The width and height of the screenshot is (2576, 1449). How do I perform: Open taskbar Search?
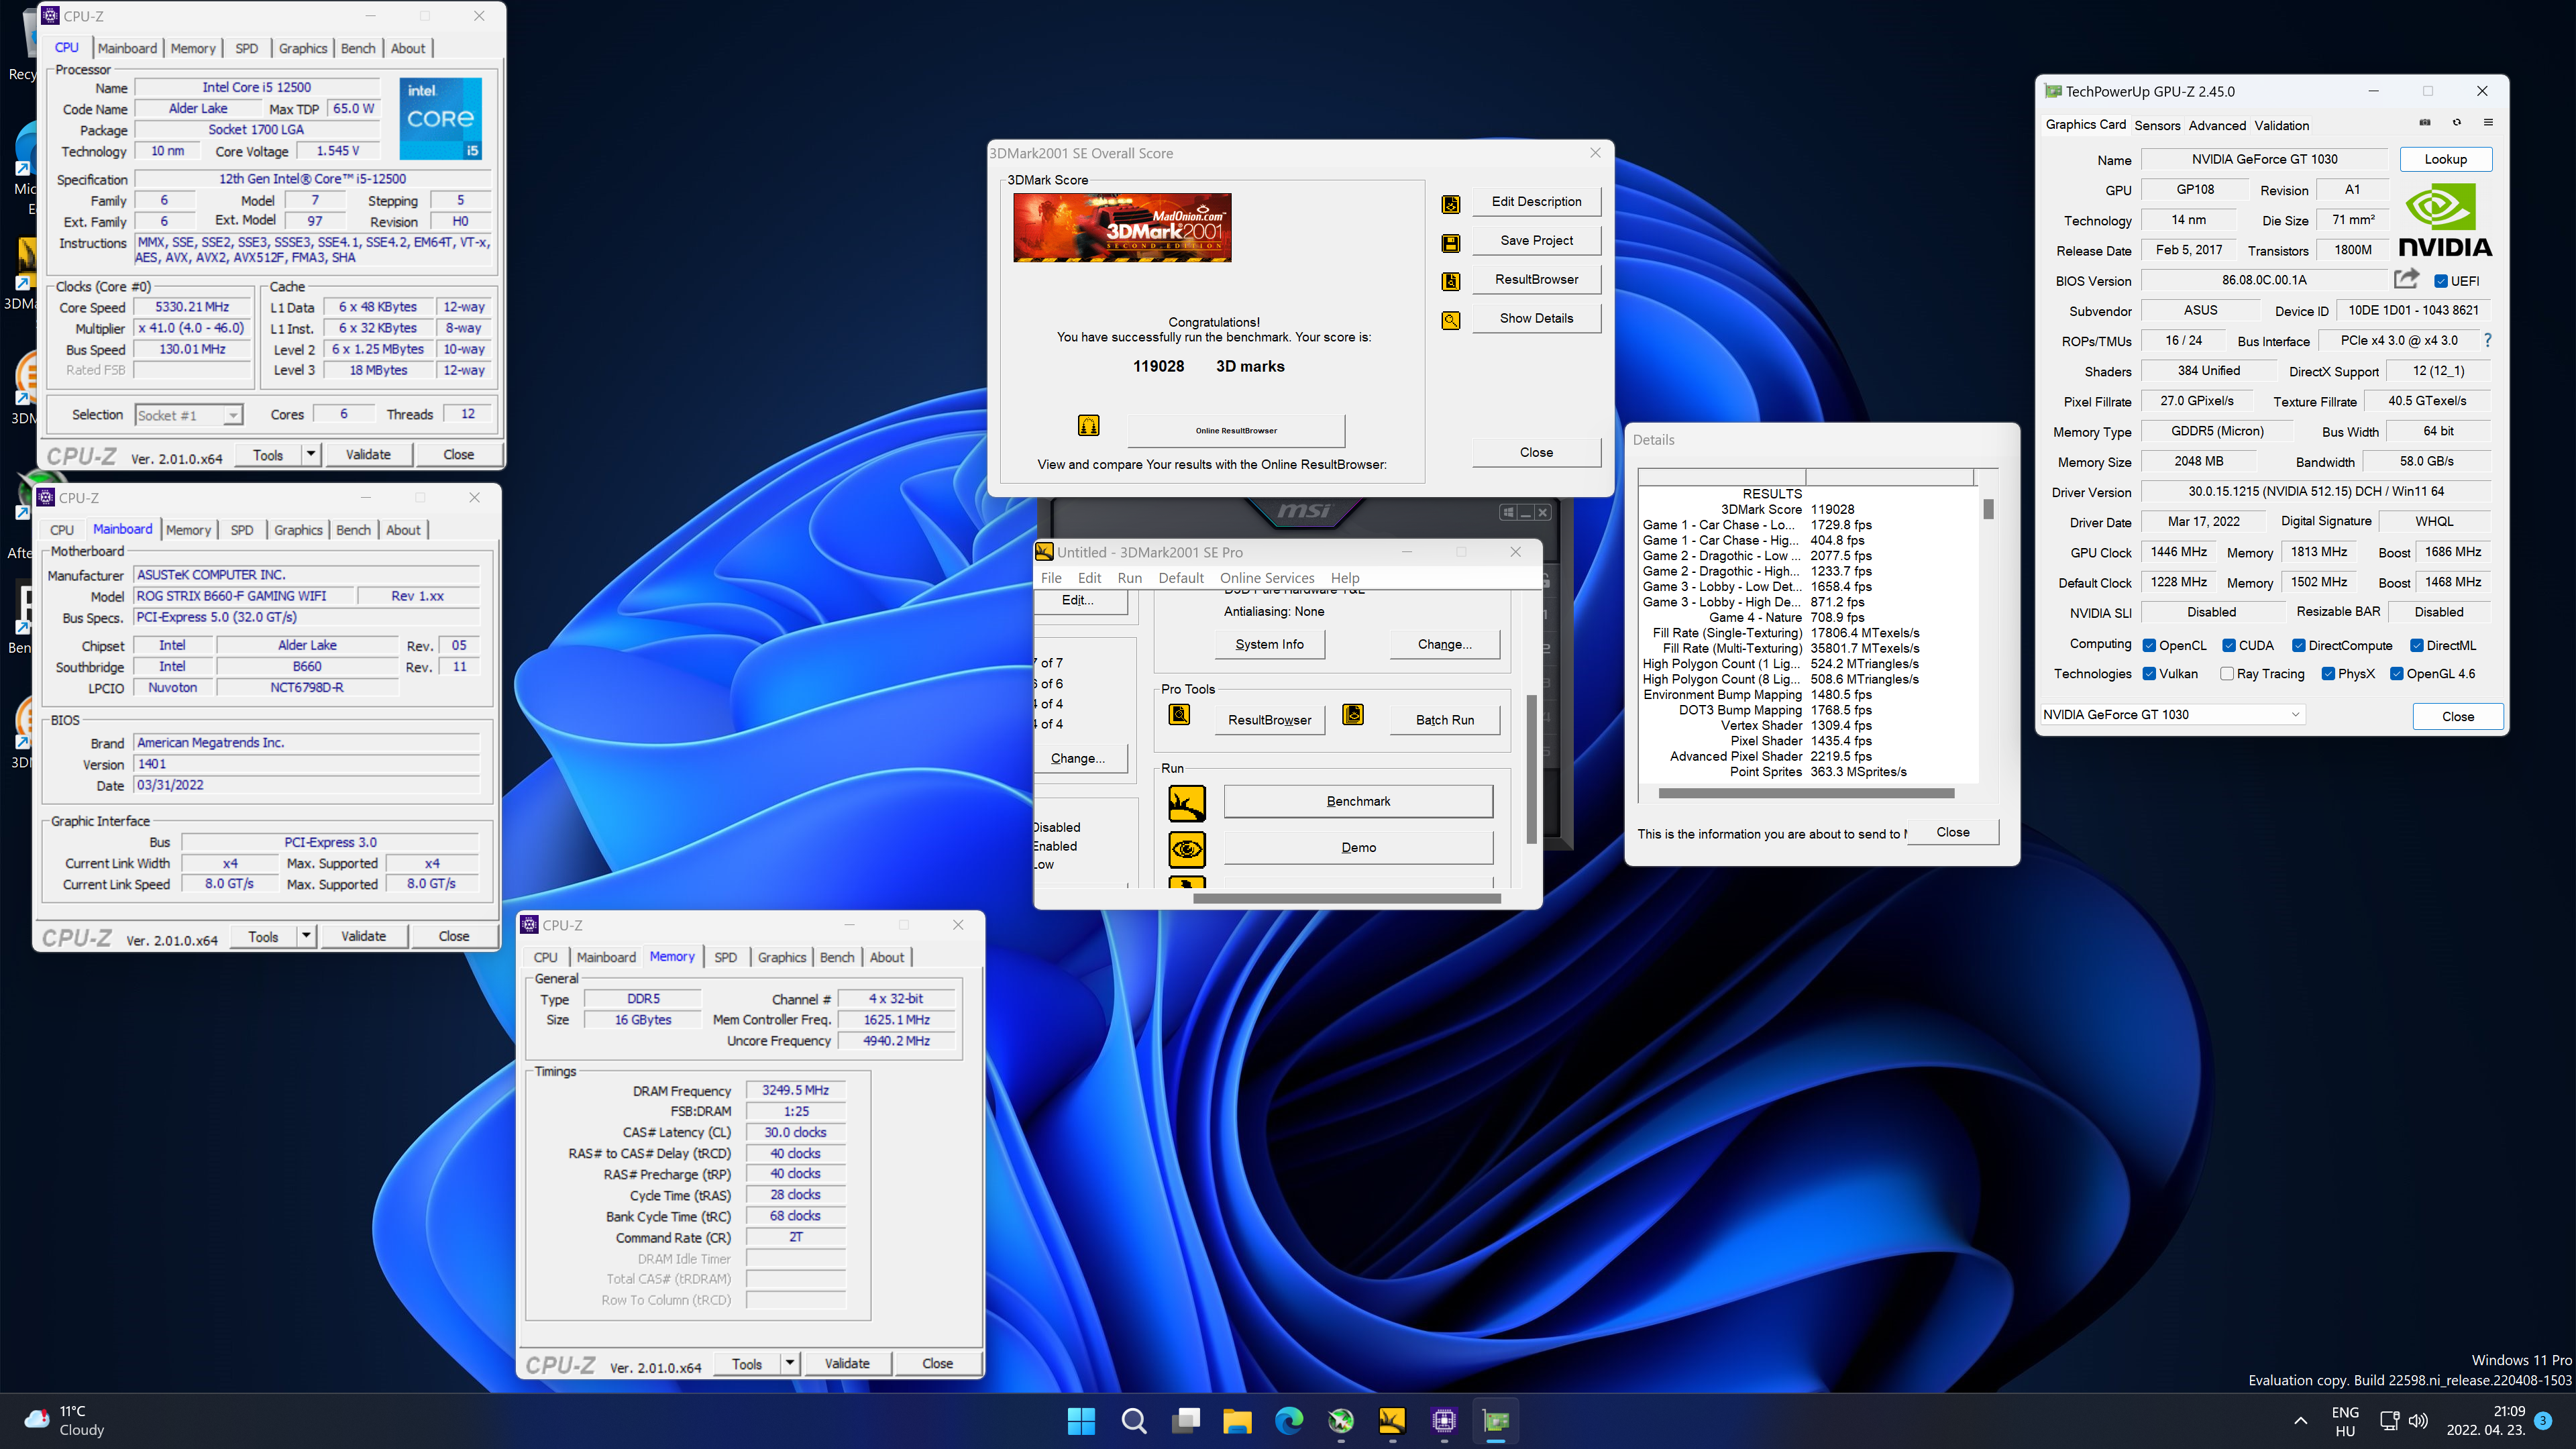pos(1133,1421)
